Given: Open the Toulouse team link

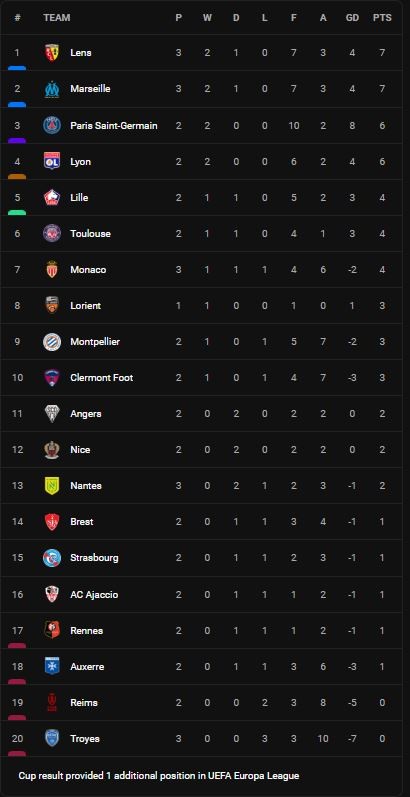Looking at the screenshot, I should coord(90,233).
